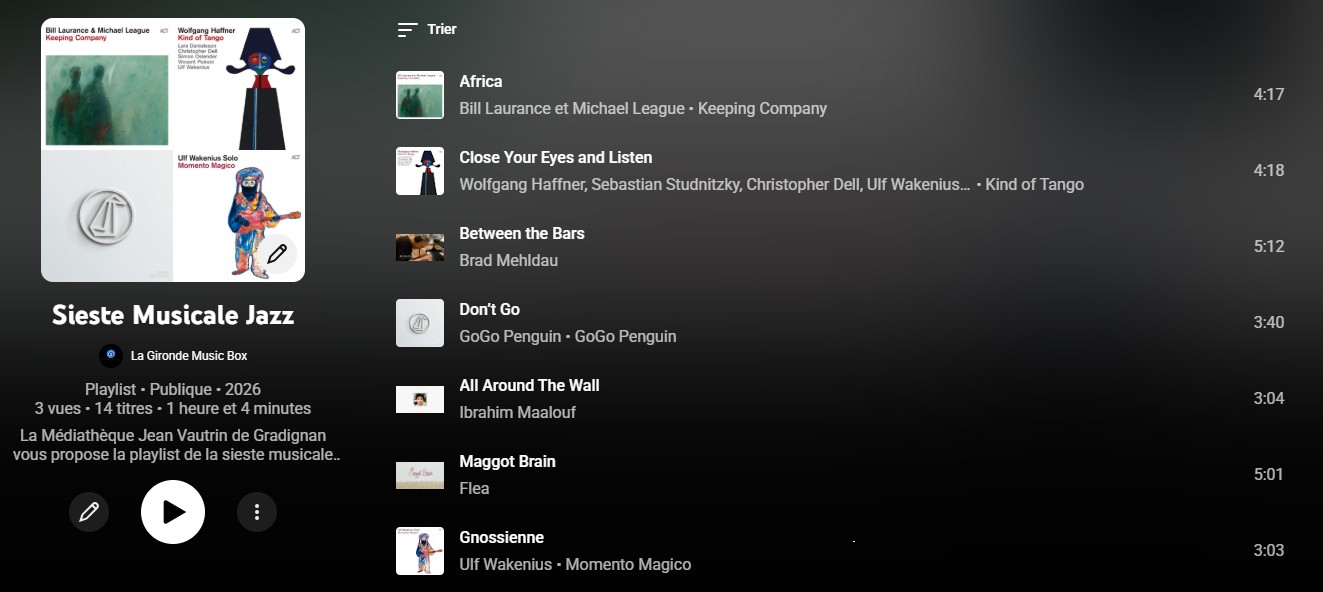Click the Playlist • Publique • 2026 info line

[x=173, y=389]
